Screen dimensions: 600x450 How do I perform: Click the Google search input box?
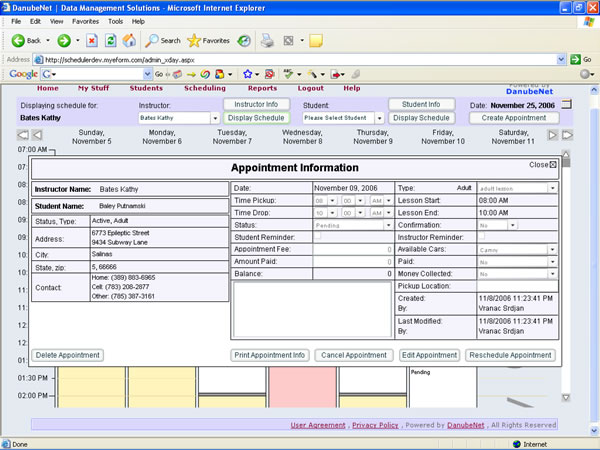96,74
